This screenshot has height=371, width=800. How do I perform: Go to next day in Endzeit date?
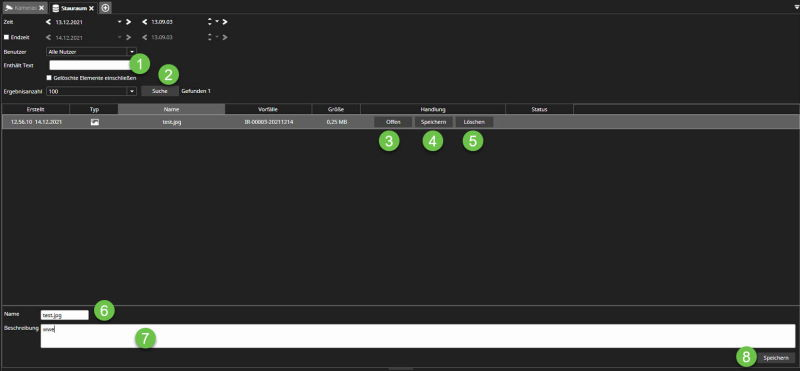[x=128, y=37]
